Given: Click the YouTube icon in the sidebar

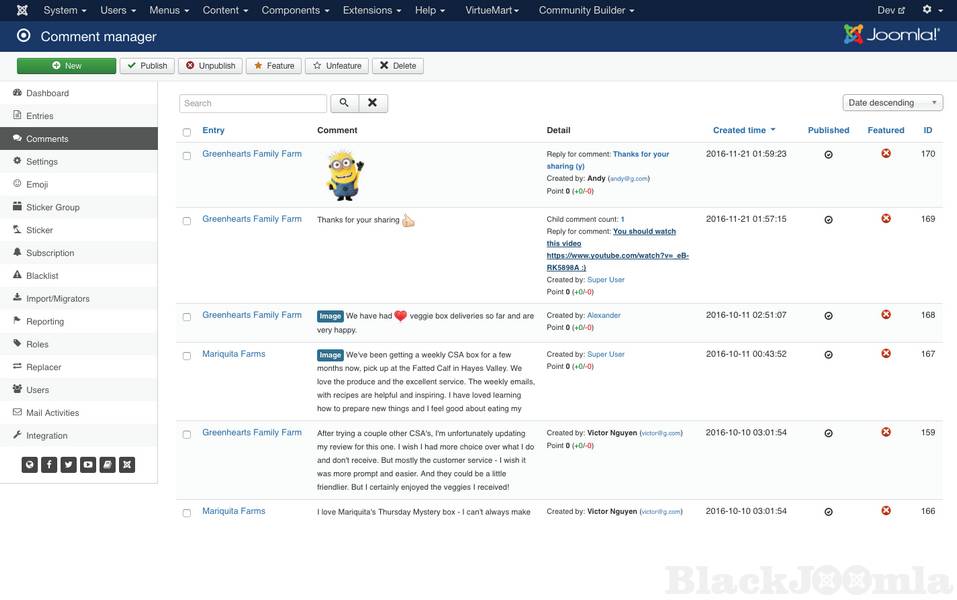Looking at the screenshot, I should pos(88,464).
